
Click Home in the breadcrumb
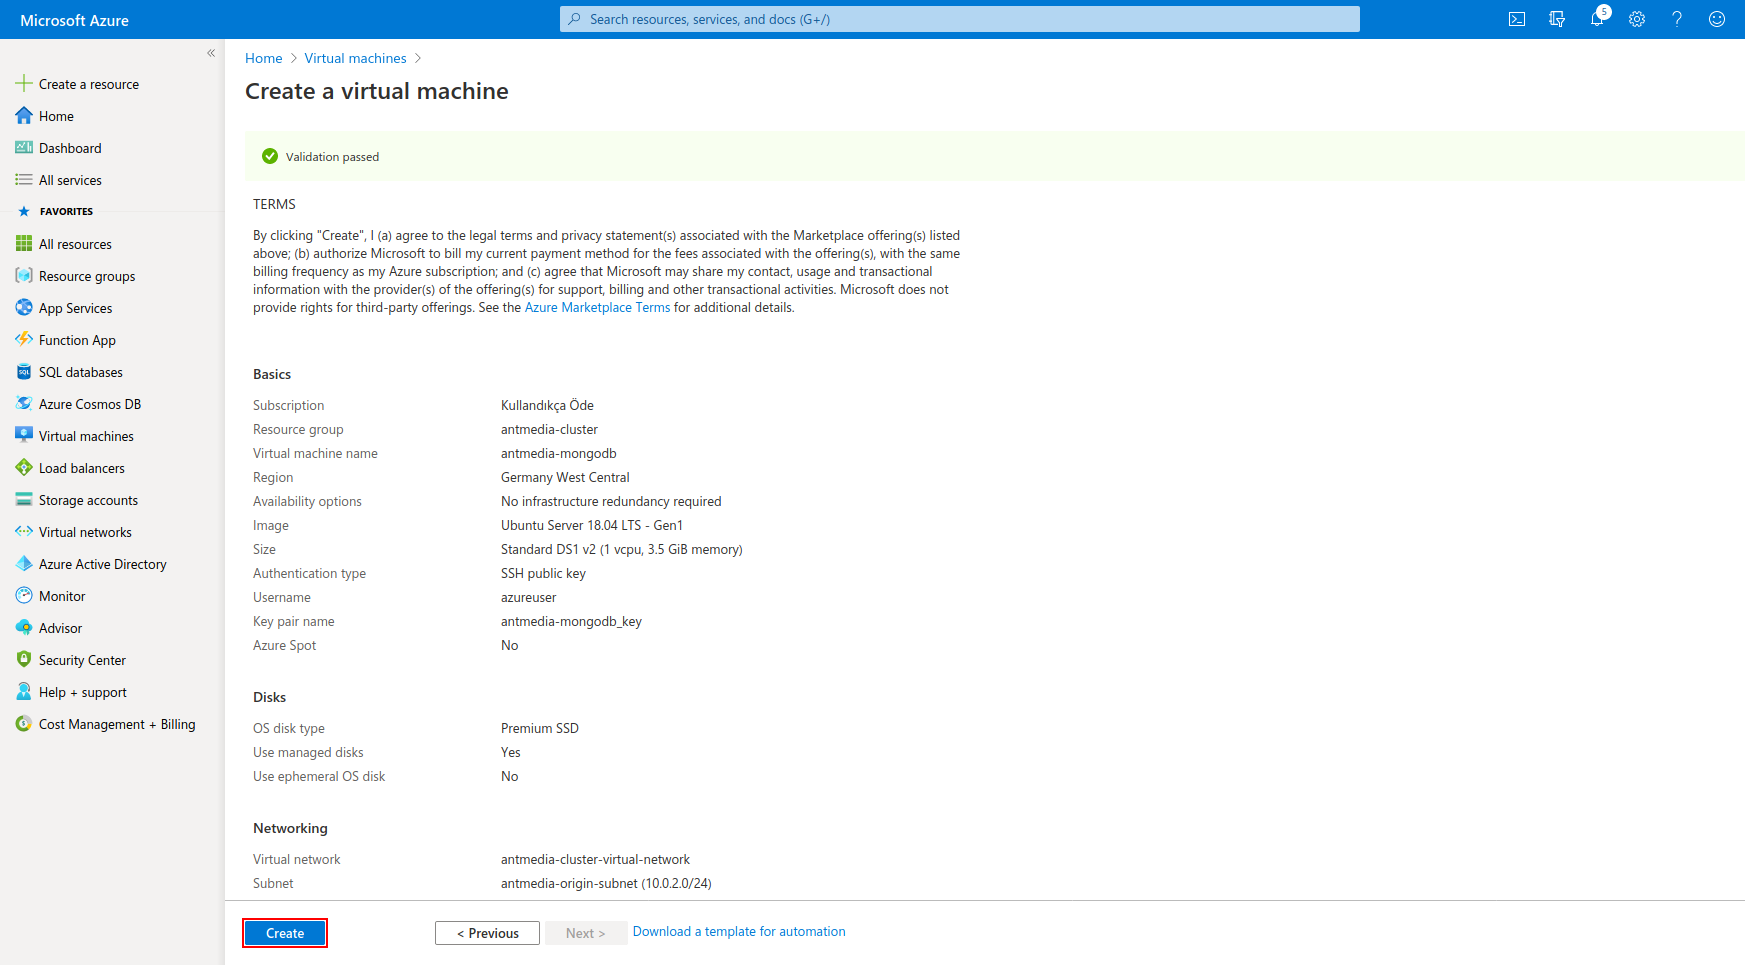264,59
